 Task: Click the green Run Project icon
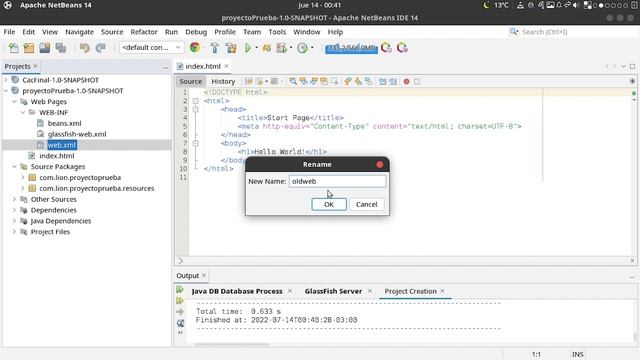(x=248, y=48)
